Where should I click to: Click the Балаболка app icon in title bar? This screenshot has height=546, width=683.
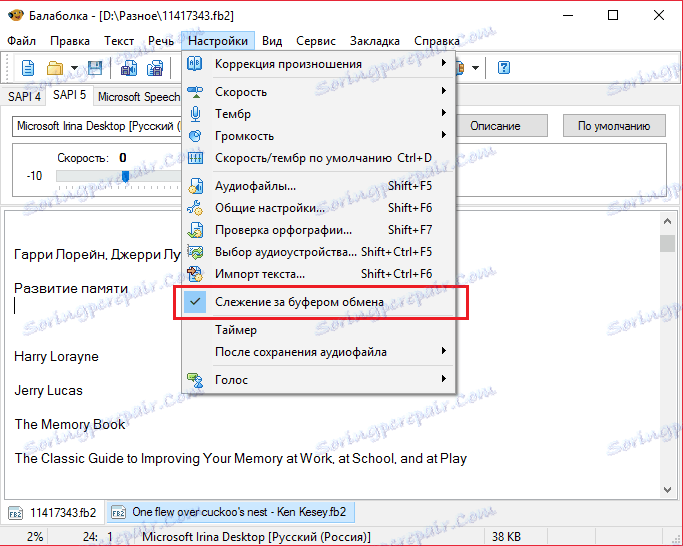16,16
